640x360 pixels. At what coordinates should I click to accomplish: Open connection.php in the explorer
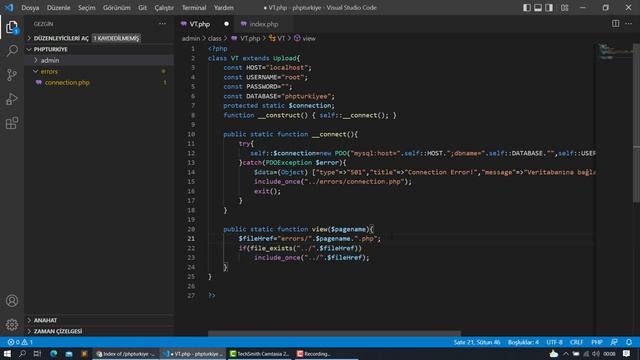coord(99,82)
